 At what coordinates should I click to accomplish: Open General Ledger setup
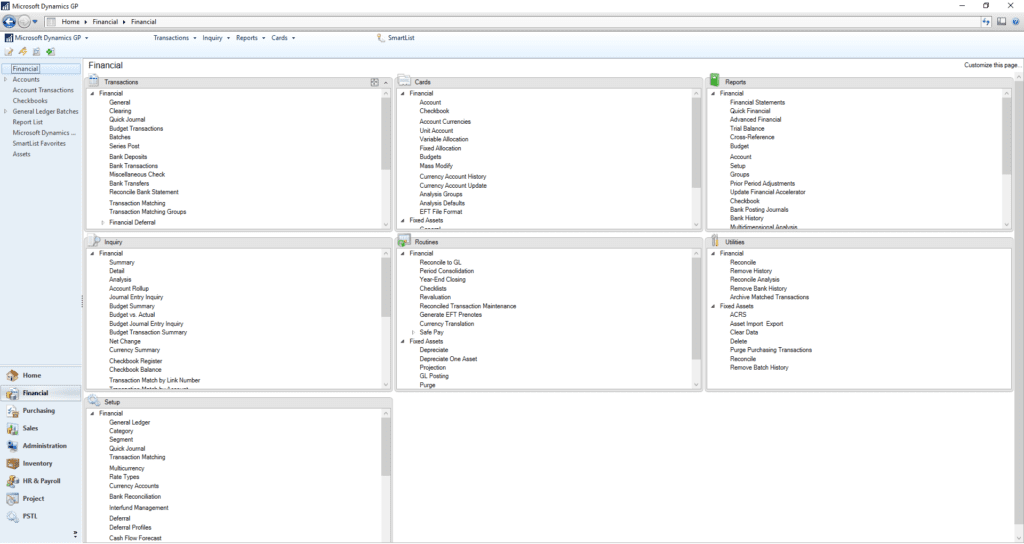tap(129, 423)
